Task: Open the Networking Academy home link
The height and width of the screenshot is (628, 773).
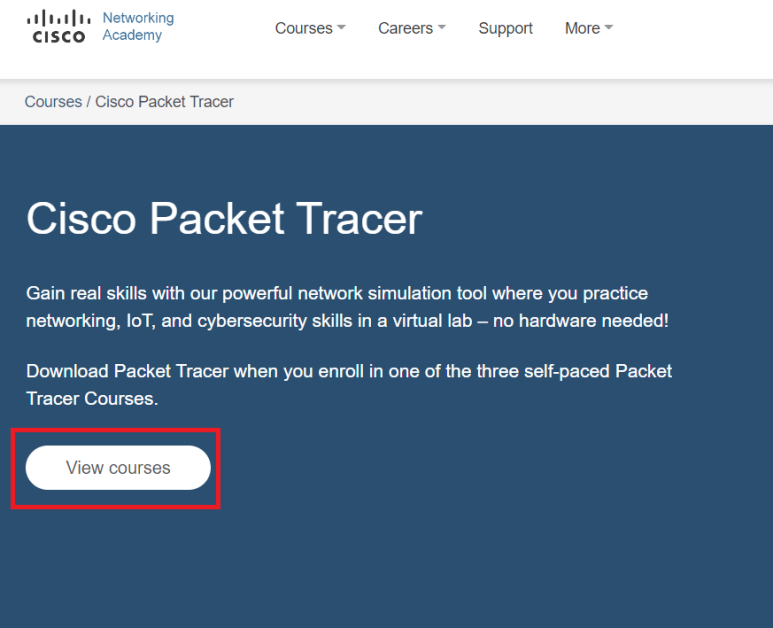Action: (x=138, y=26)
